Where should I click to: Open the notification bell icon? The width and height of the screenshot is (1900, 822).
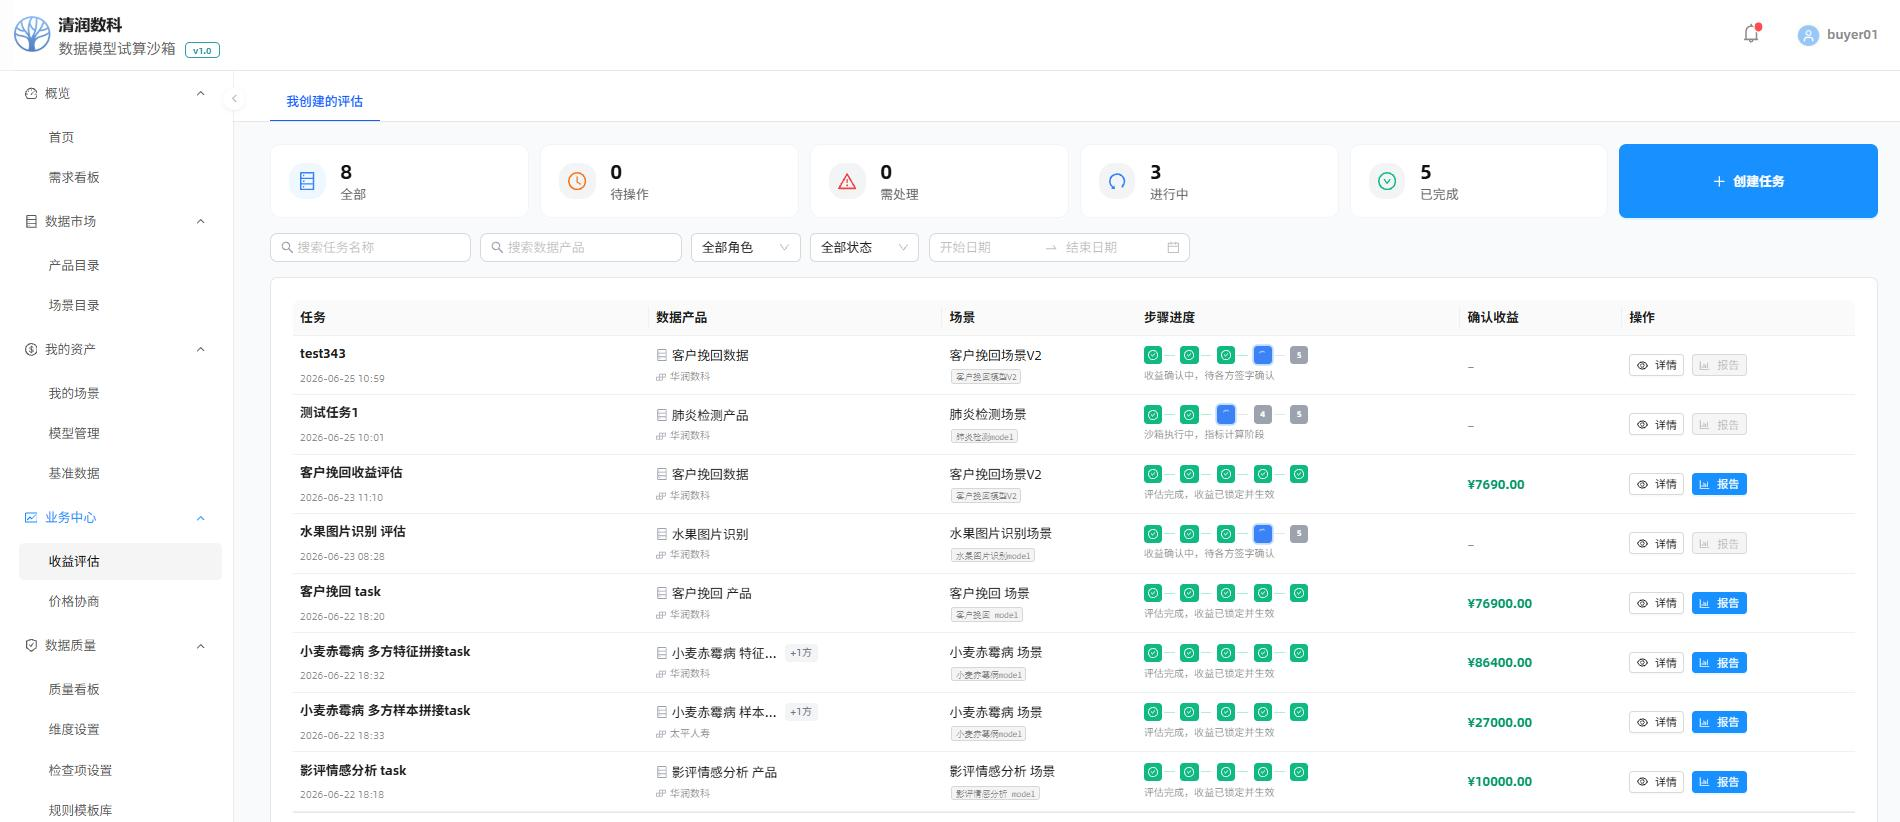point(1751,34)
